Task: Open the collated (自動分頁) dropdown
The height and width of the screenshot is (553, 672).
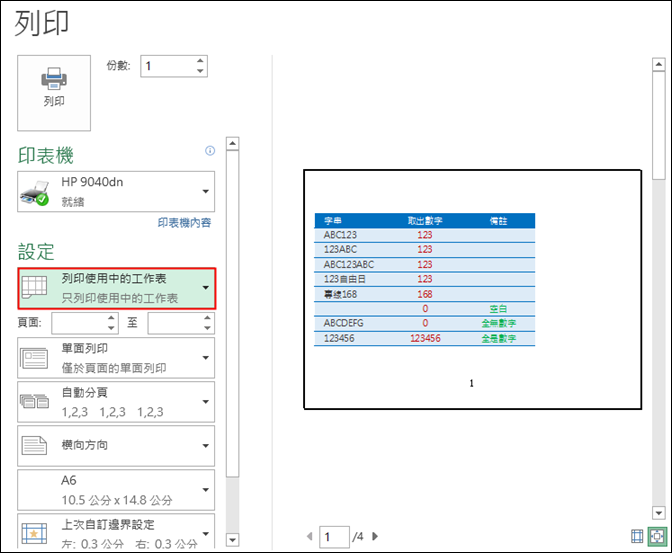Action: pyautogui.click(x=116, y=402)
